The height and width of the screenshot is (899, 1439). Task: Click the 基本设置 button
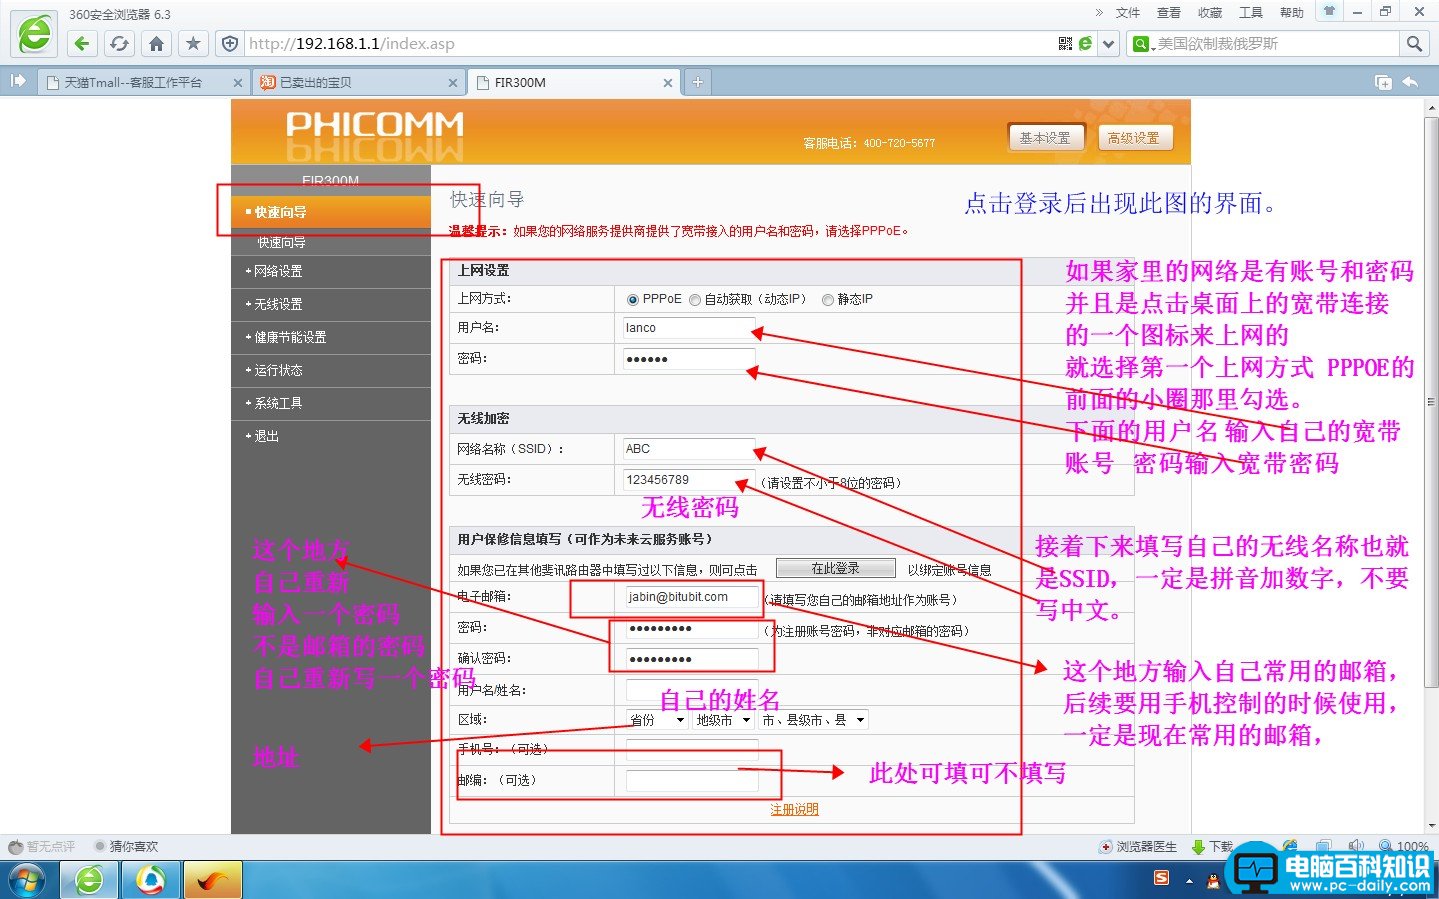click(x=1045, y=138)
